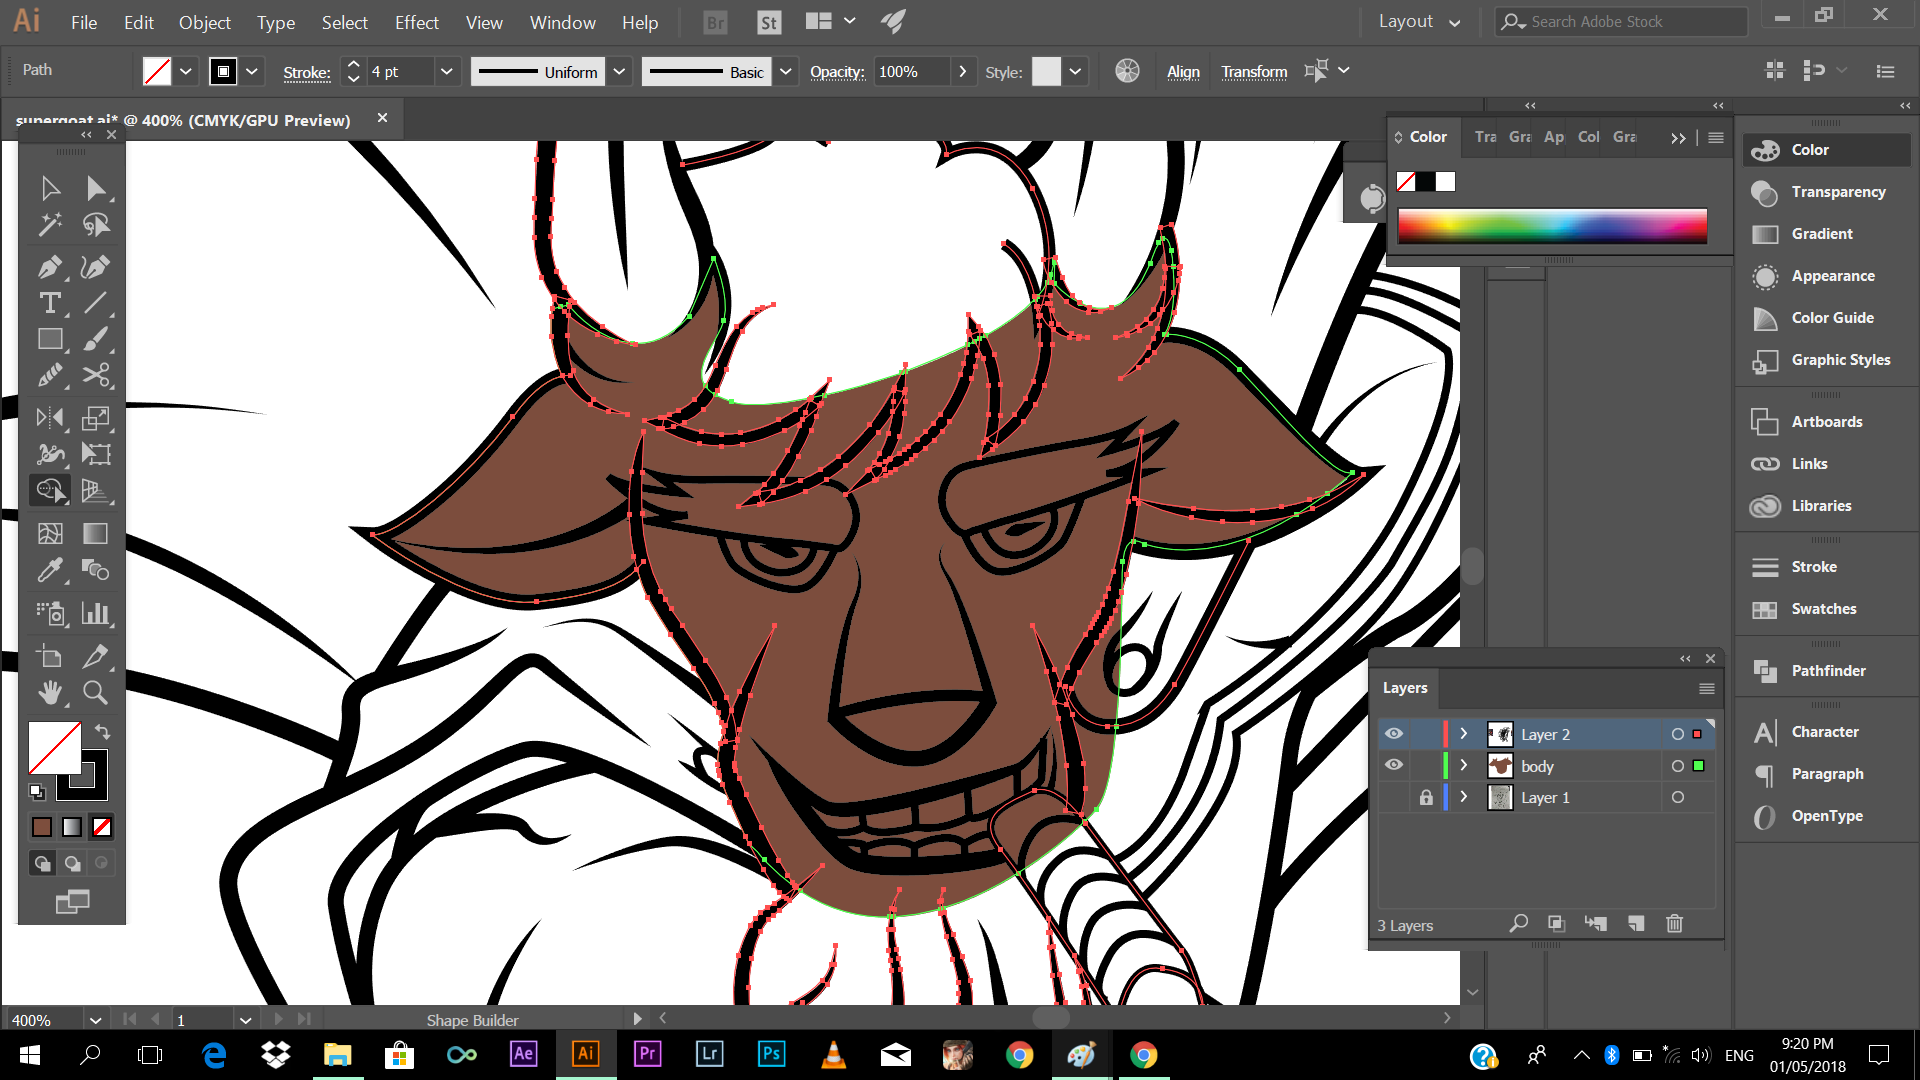Open the Layout workspace dropdown
Viewport: 1920px width, 1080px height.
1419,22
